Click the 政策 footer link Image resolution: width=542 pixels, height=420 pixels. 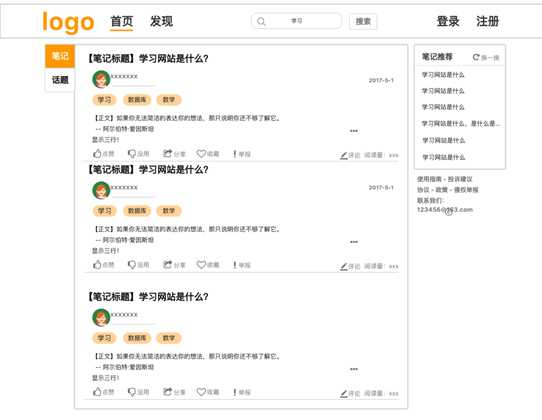click(441, 190)
